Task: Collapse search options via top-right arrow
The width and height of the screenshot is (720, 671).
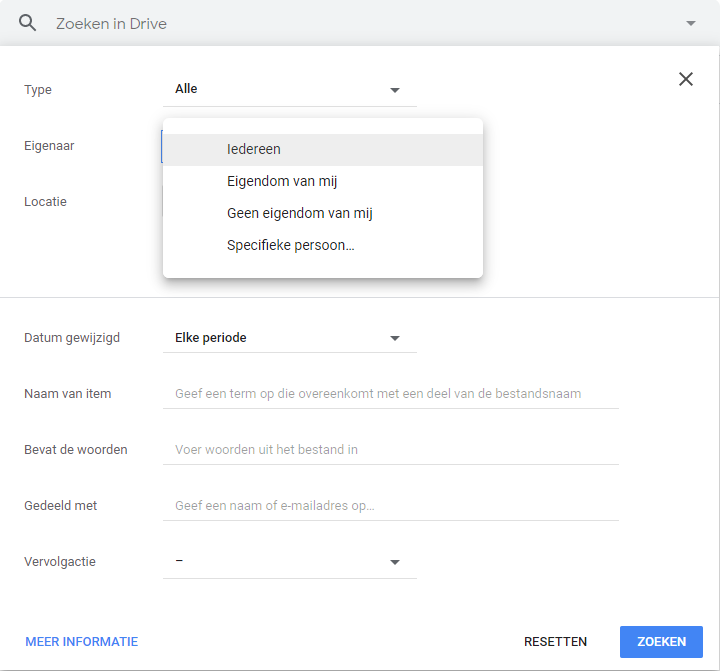Action: [691, 23]
